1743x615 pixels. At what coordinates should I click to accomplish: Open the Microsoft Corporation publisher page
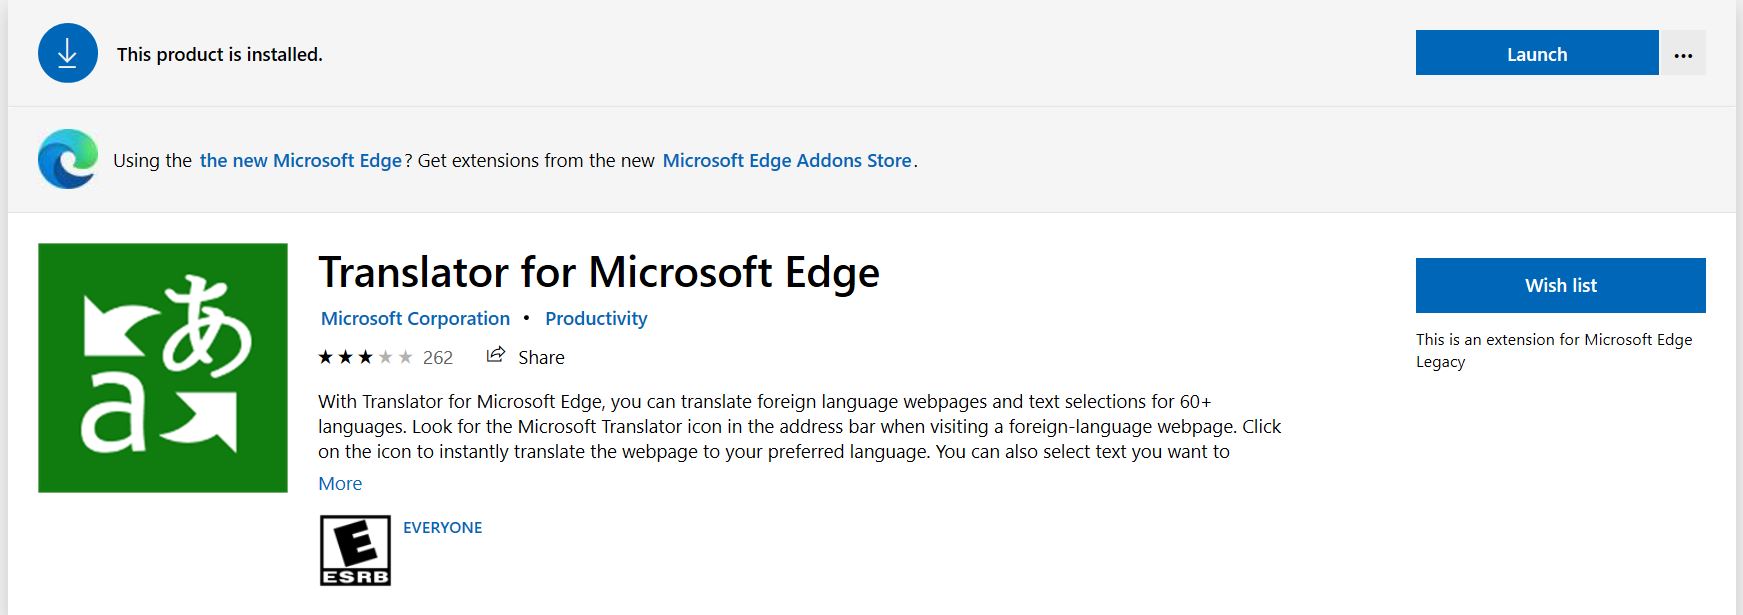tap(415, 318)
